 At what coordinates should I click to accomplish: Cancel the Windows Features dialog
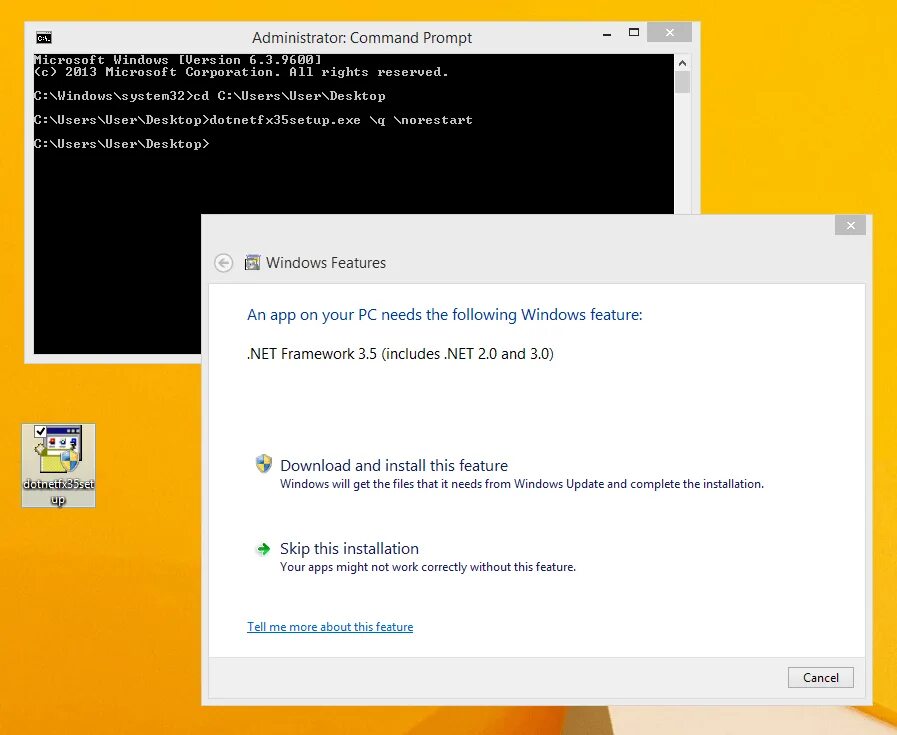pos(820,678)
